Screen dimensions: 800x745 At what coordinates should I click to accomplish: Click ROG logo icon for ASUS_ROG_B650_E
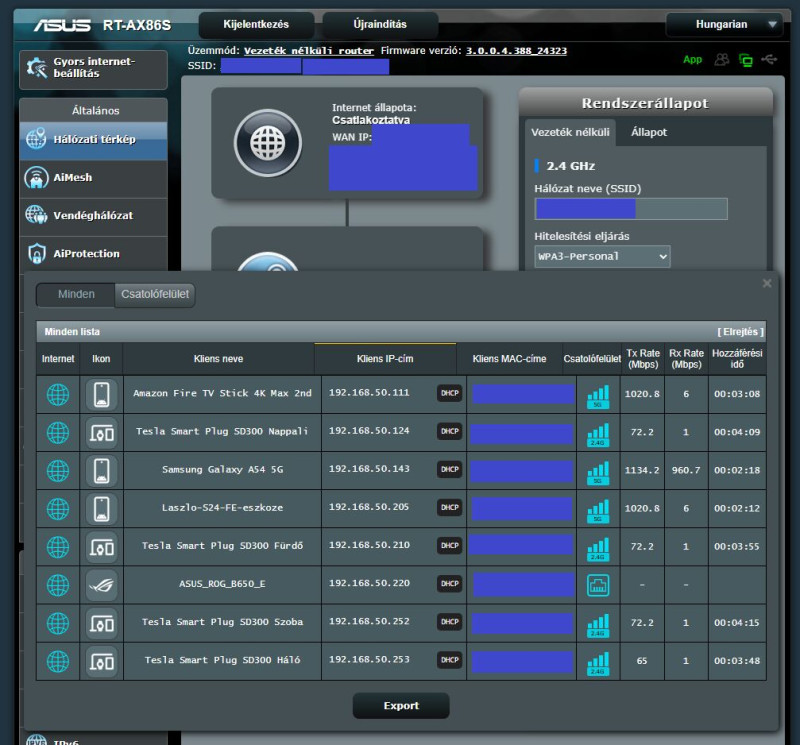click(102, 585)
